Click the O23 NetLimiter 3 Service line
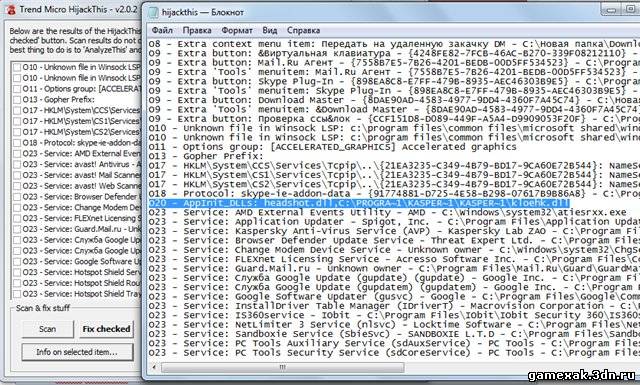Screen dimensions: 640x385 coord(394,325)
